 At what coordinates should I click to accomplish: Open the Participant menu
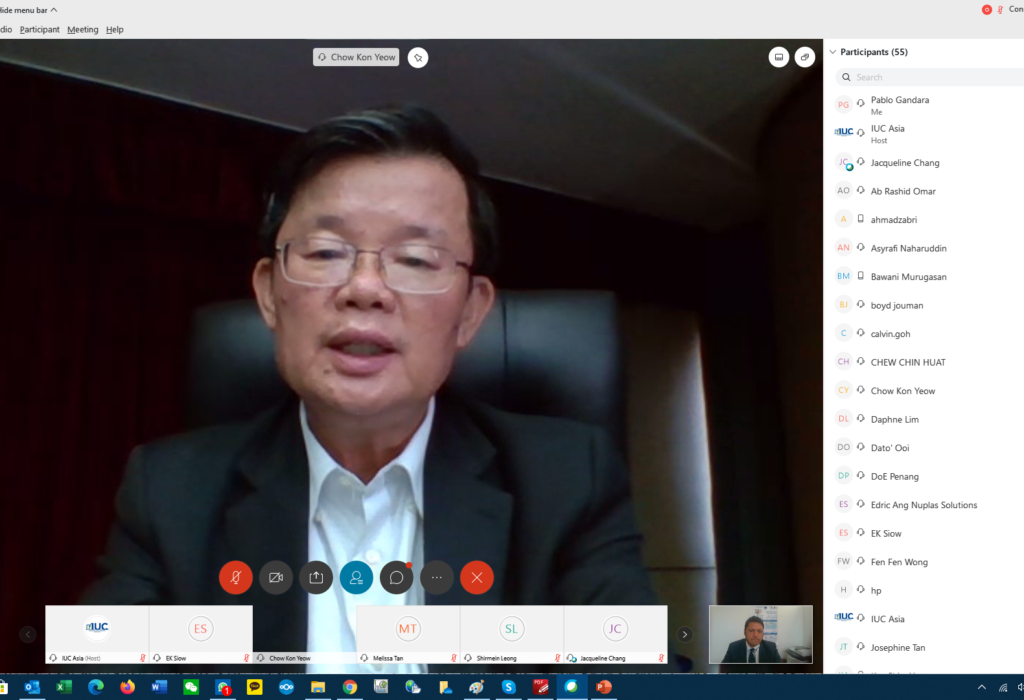[x=39, y=29]
